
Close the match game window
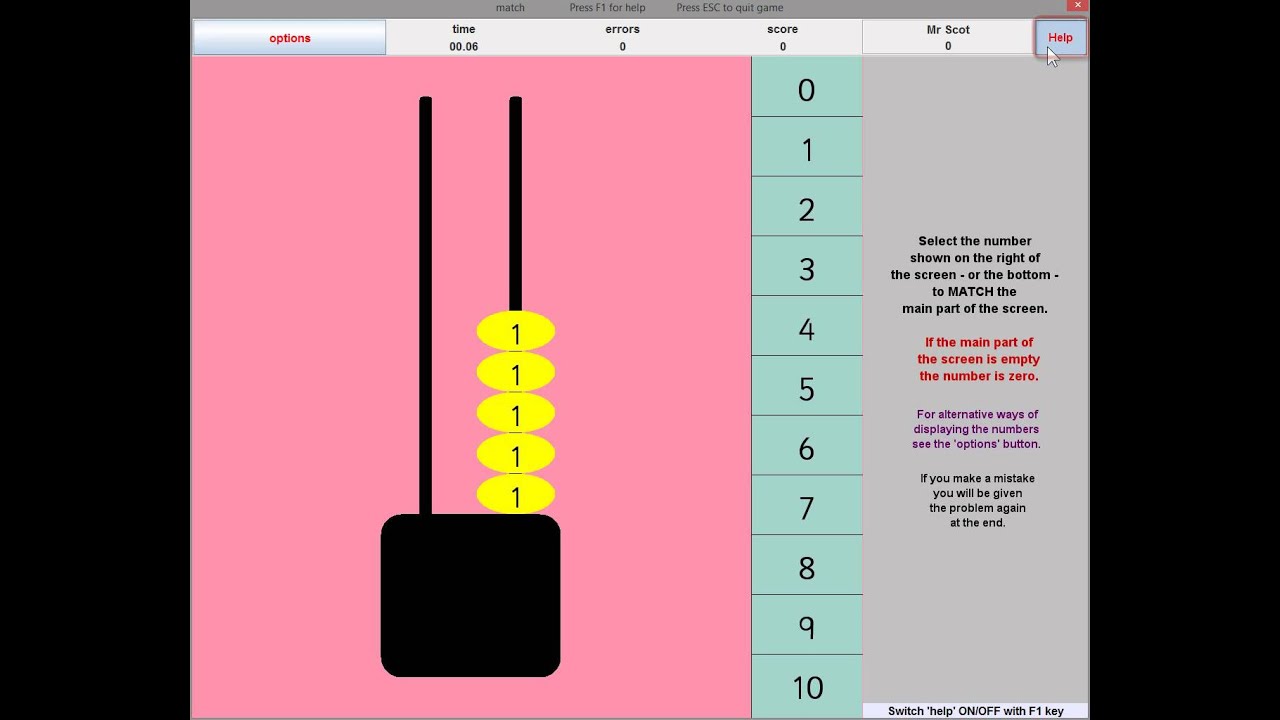click(x=1077, y=6)
